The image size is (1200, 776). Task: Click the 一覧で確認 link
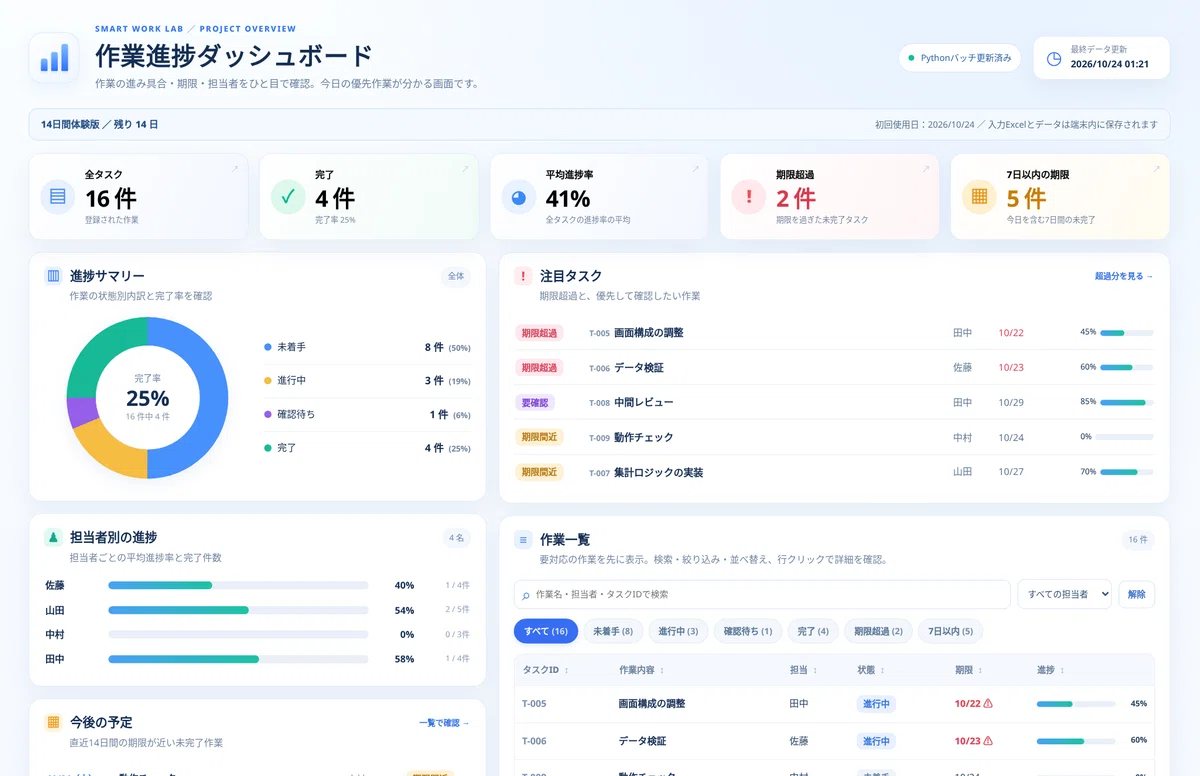coord(444,722)
